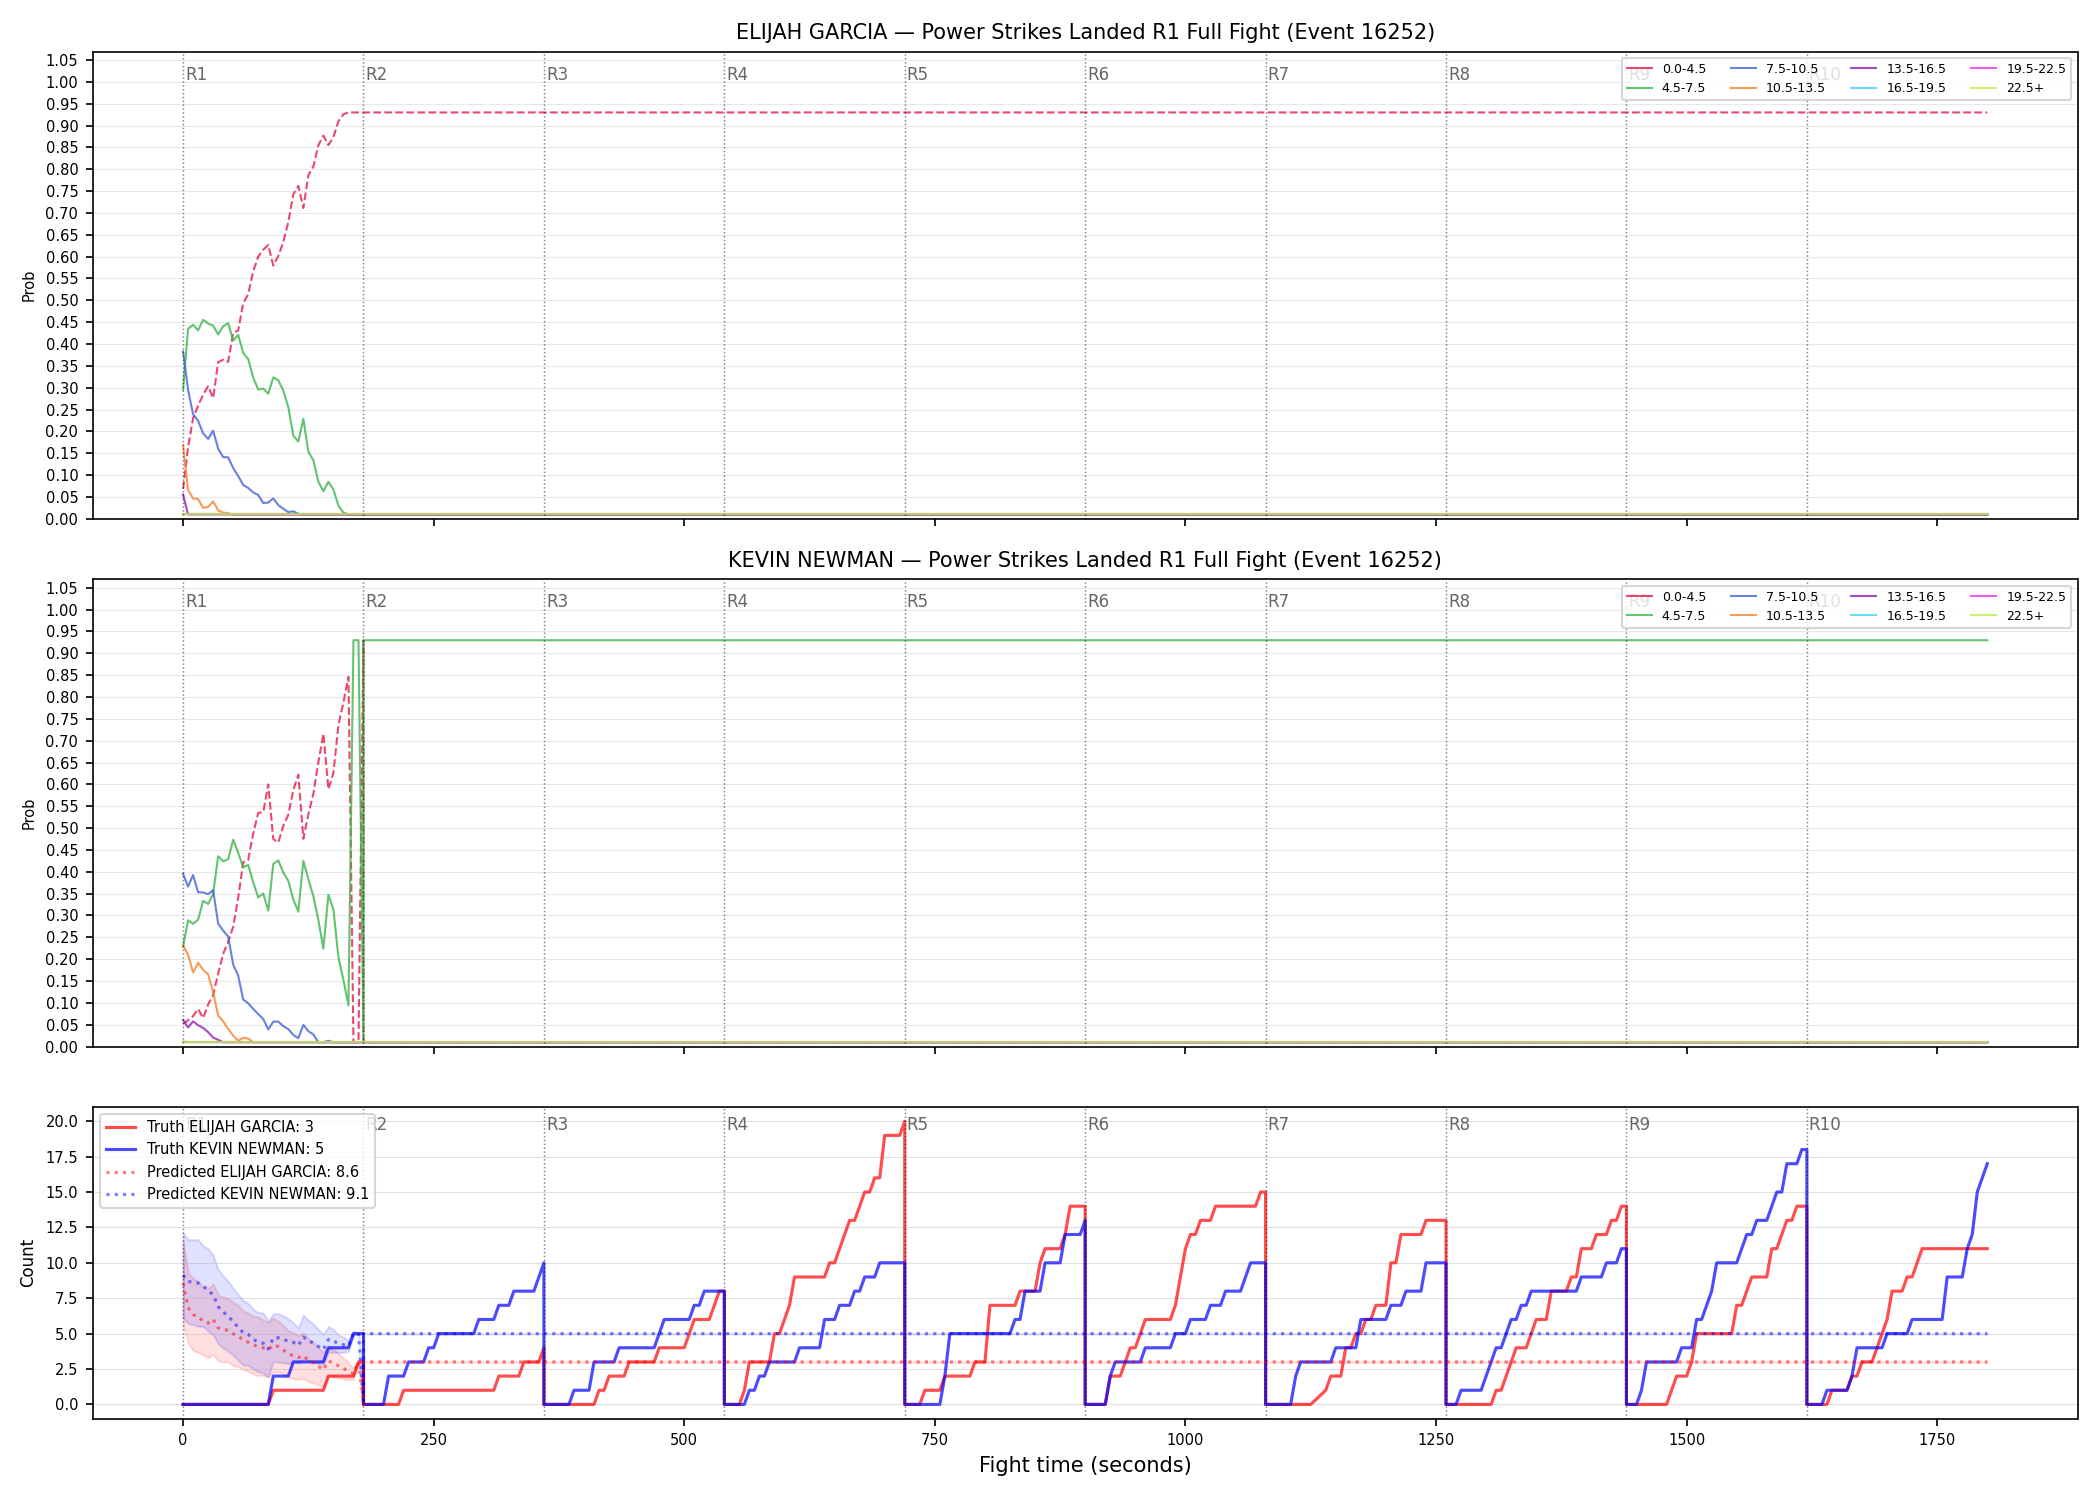Click 'Predicted KEVIN NEWMAN: 9.1' legend item

[x=237, y=1193]
